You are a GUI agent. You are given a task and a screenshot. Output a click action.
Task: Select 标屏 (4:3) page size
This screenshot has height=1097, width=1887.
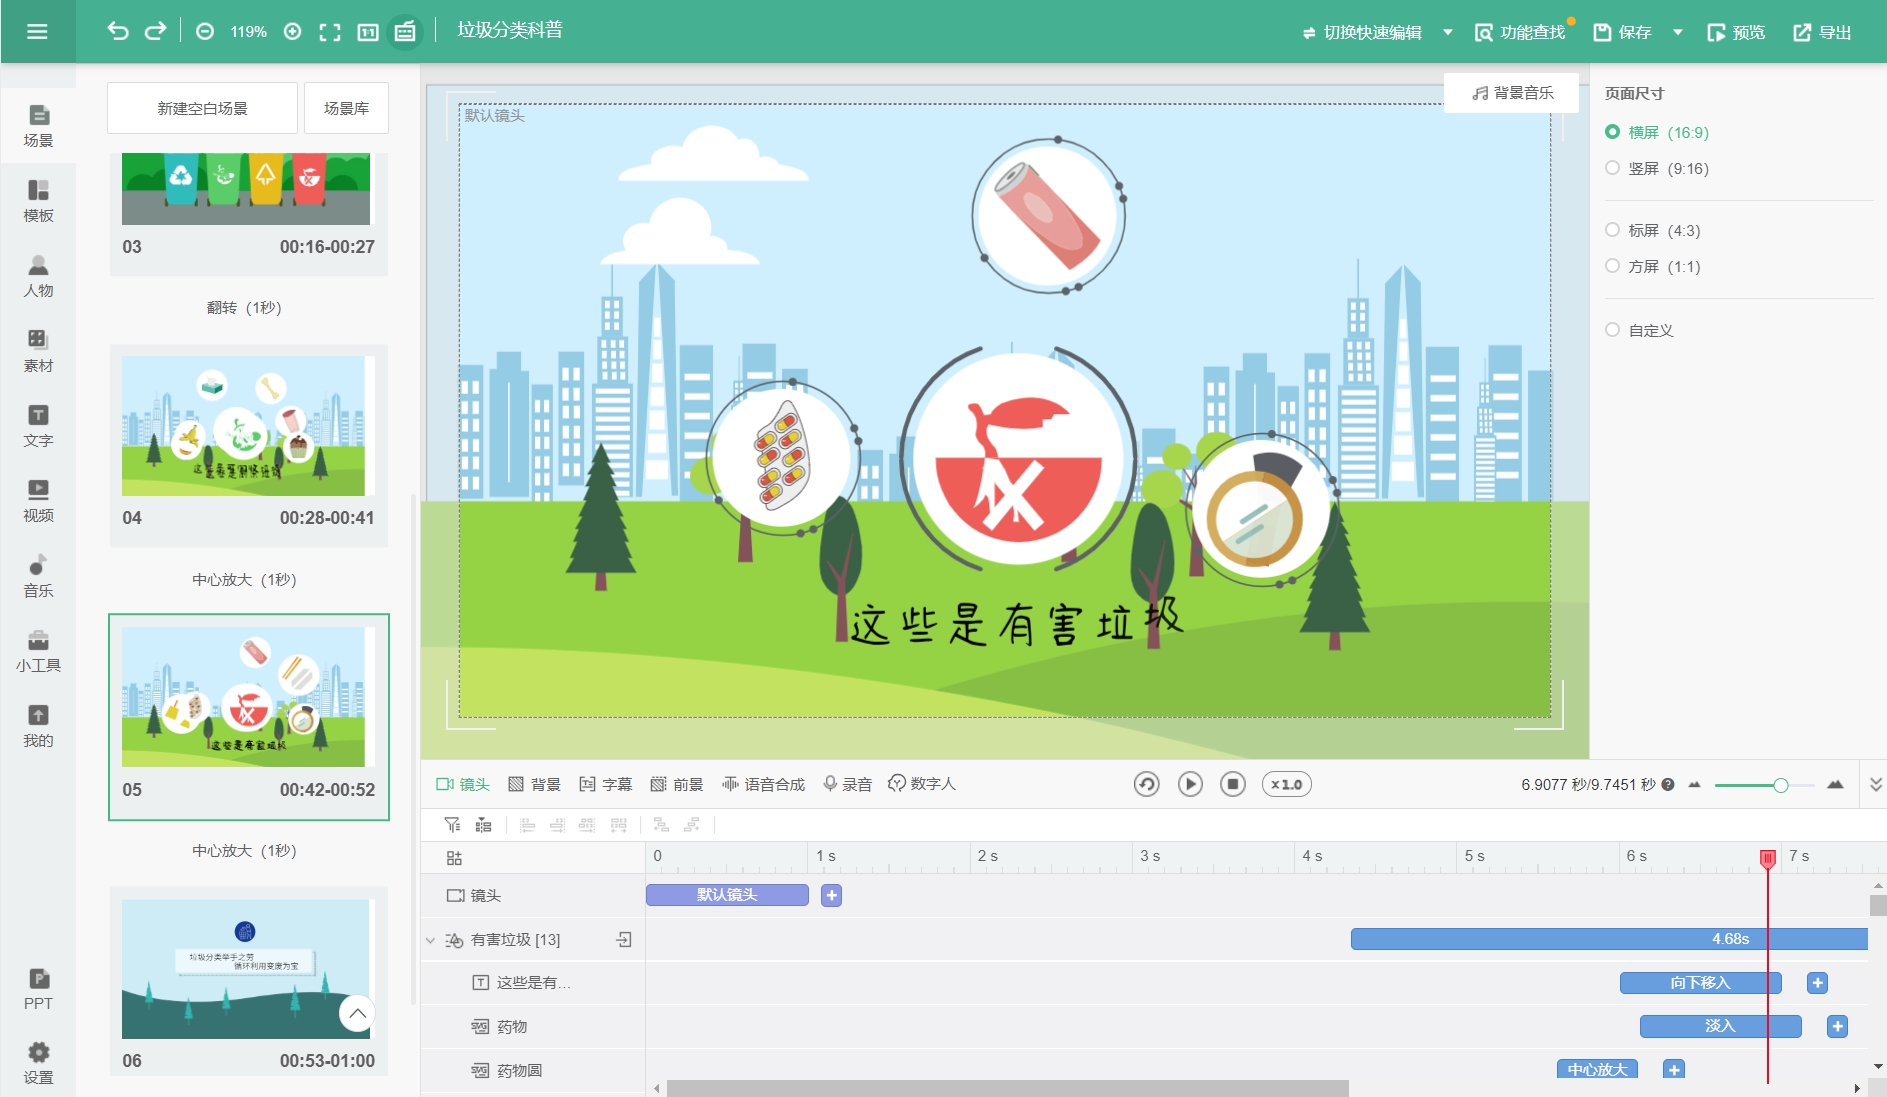1653,230
